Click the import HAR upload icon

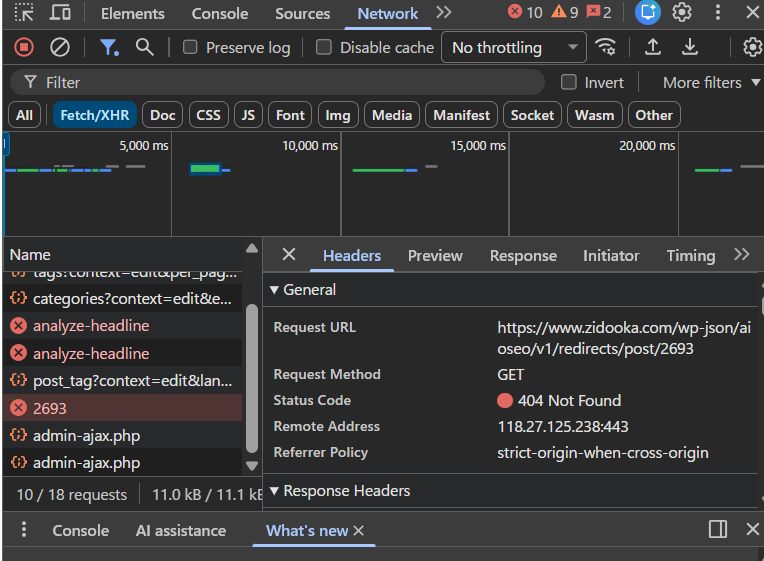pos(653,47)
